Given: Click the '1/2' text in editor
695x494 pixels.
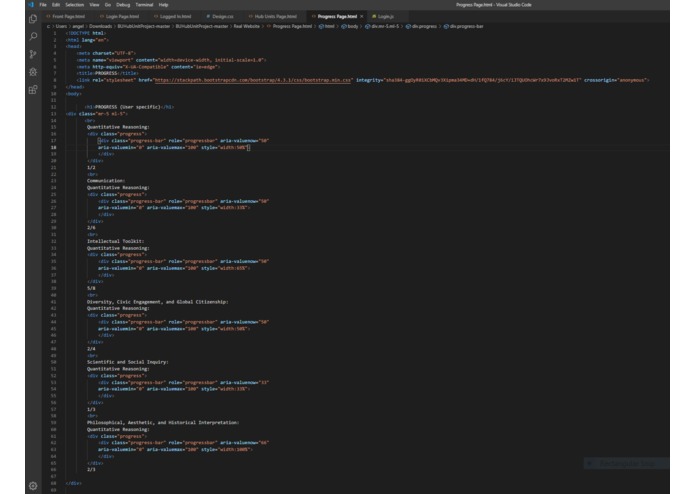Looking at the screenshot, I should pyautogui.click(x=91, y=167).
